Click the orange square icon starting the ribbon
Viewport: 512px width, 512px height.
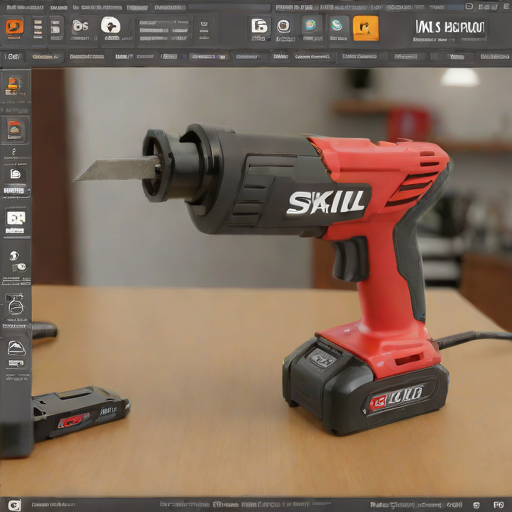pyautogui.click(x=14, y=27)
